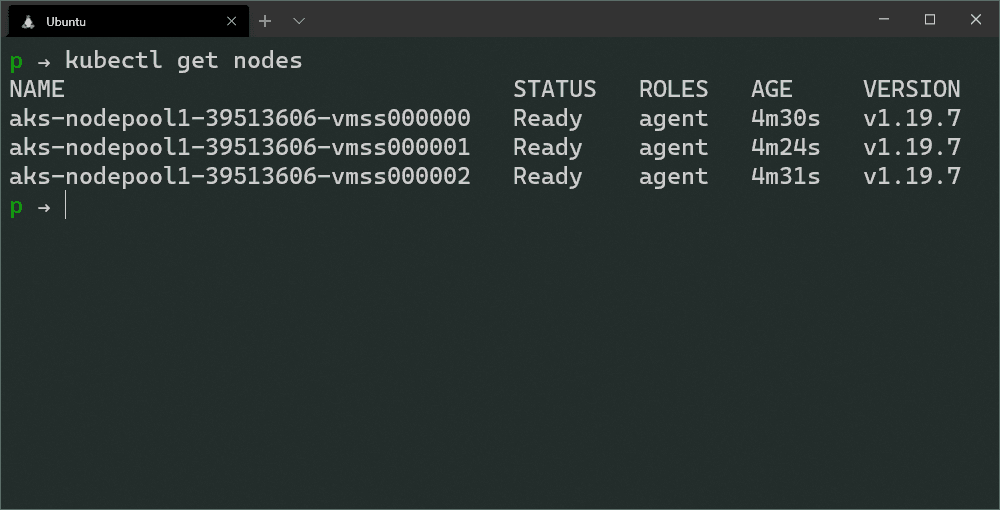The image size is (1000, 510).
Task: Click the AGE value 4m24s
Action: pyautogui.click(x=785, y=148)
